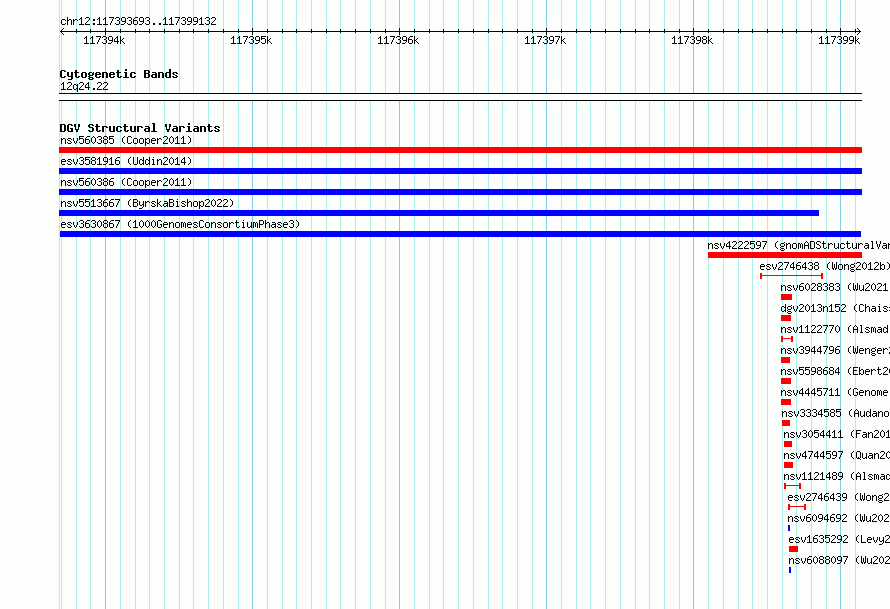
Task: Open esv3630867 (1000GenomesConsortiumPhase3) label
Action: click(180, 224)
